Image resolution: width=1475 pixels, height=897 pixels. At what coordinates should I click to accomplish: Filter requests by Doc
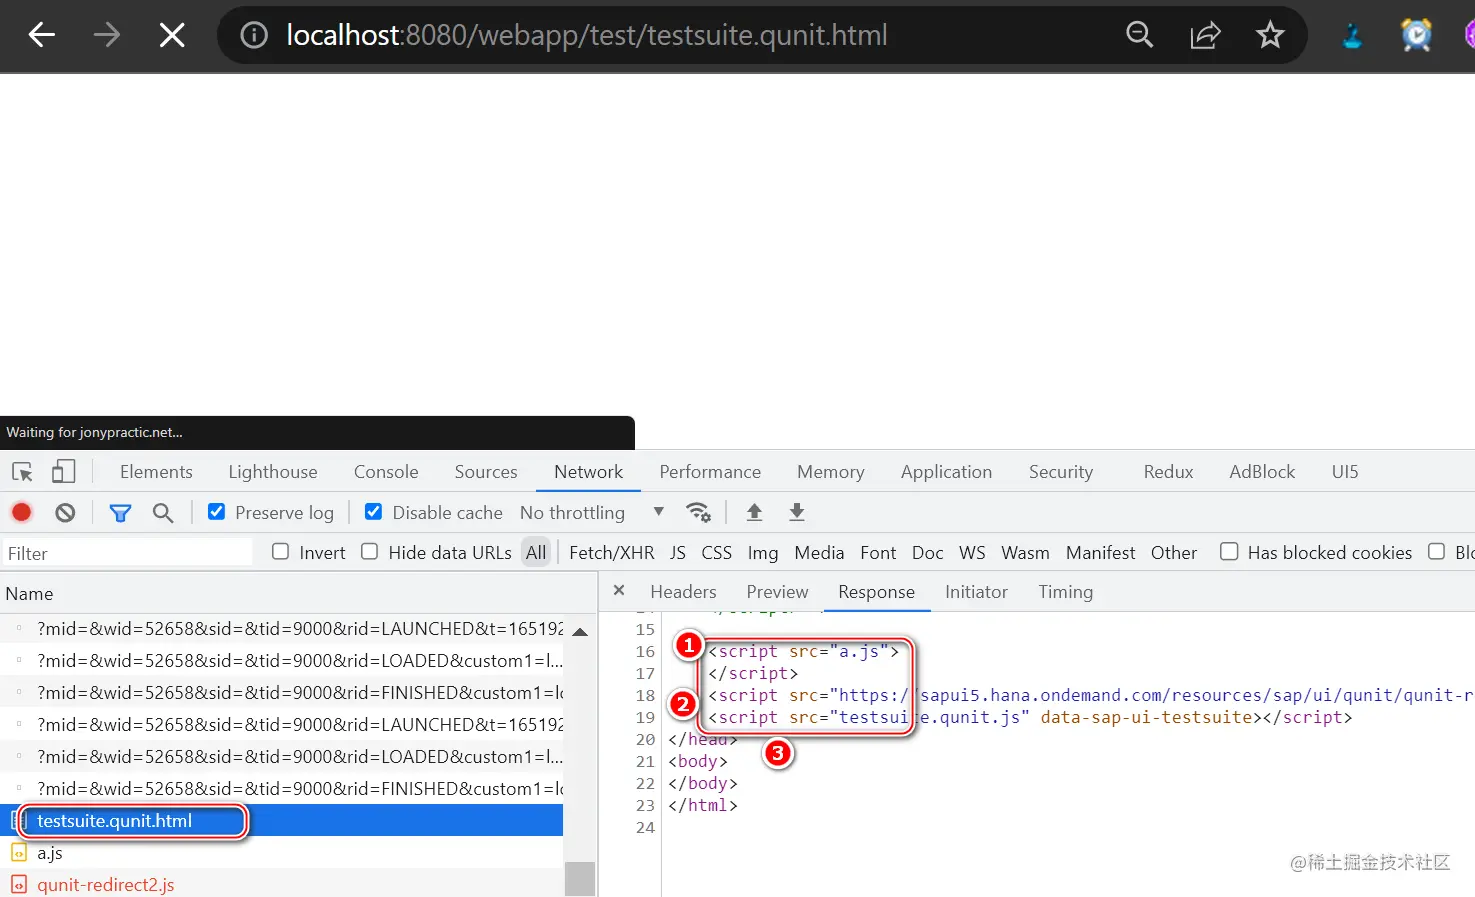(927, 552)
